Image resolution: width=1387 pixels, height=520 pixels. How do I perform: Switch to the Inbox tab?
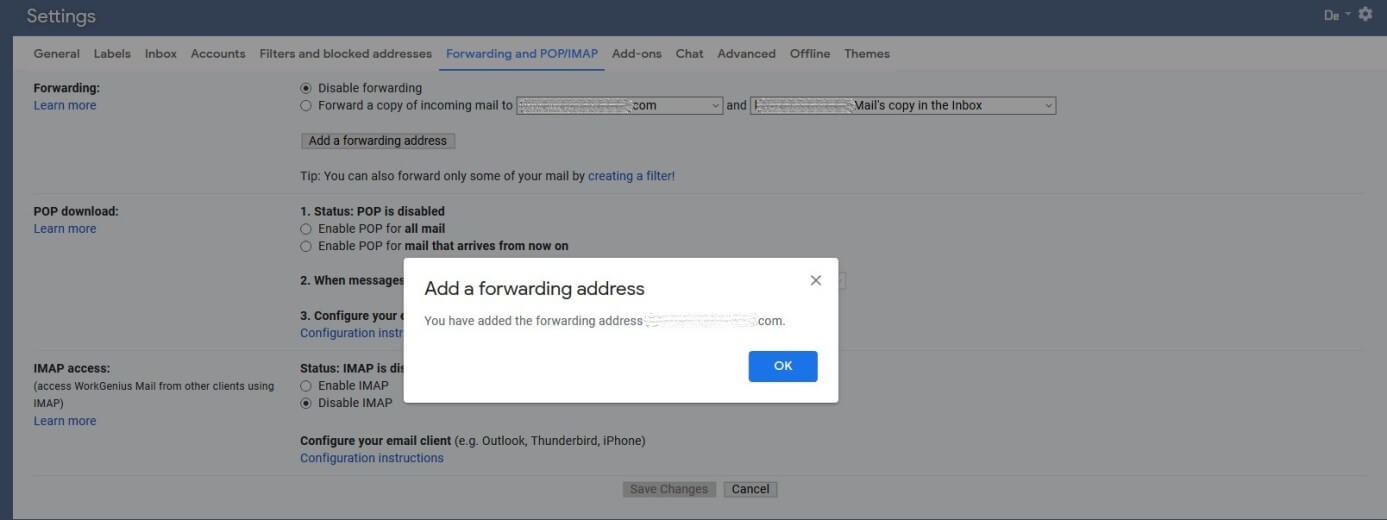point(161,54)
